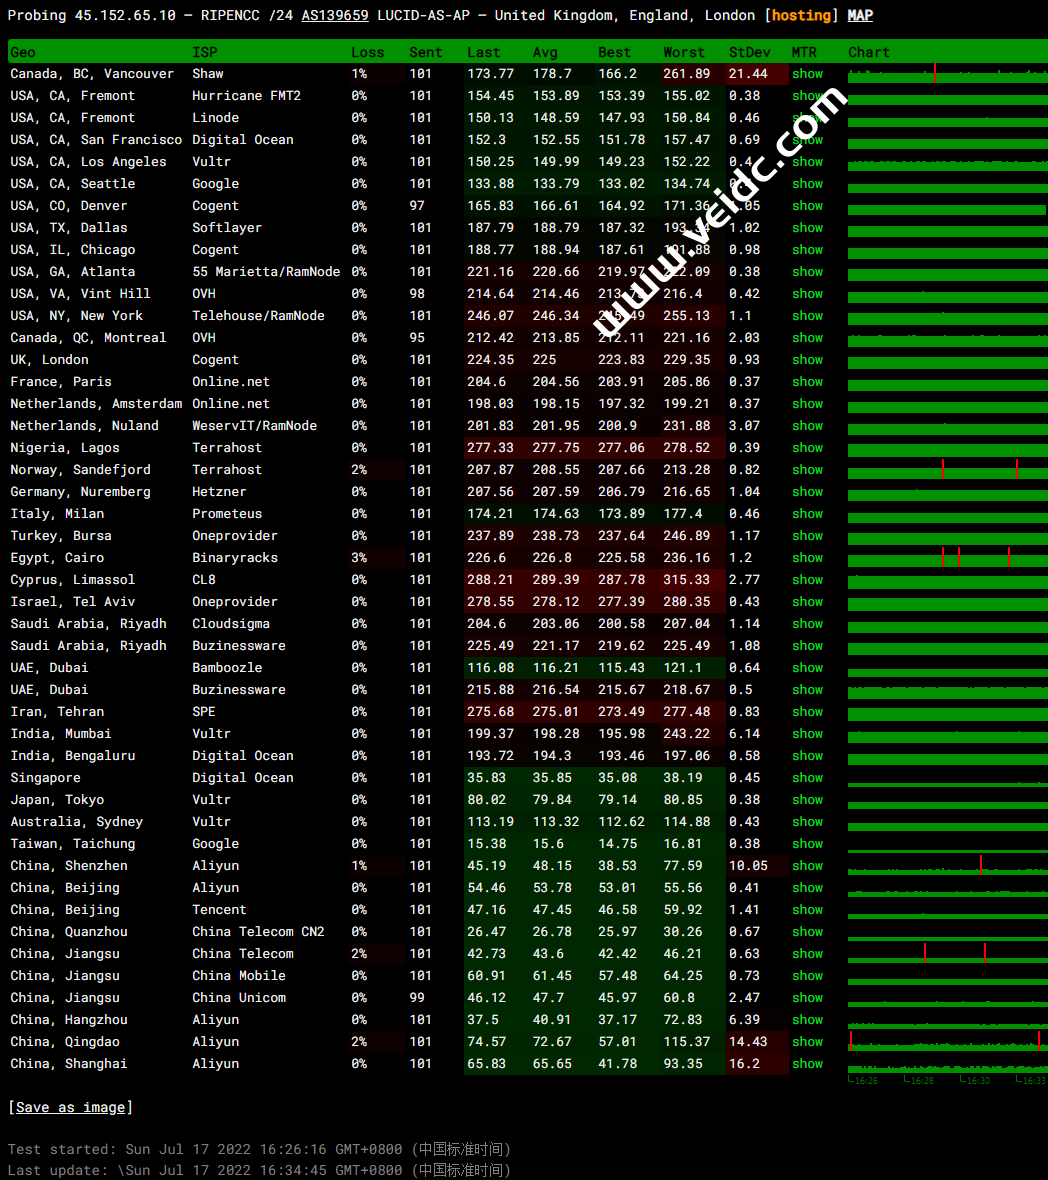Select ISP cell Prometeus
Viewport: 1048px width, 1180px height.
tap(227, 513)
